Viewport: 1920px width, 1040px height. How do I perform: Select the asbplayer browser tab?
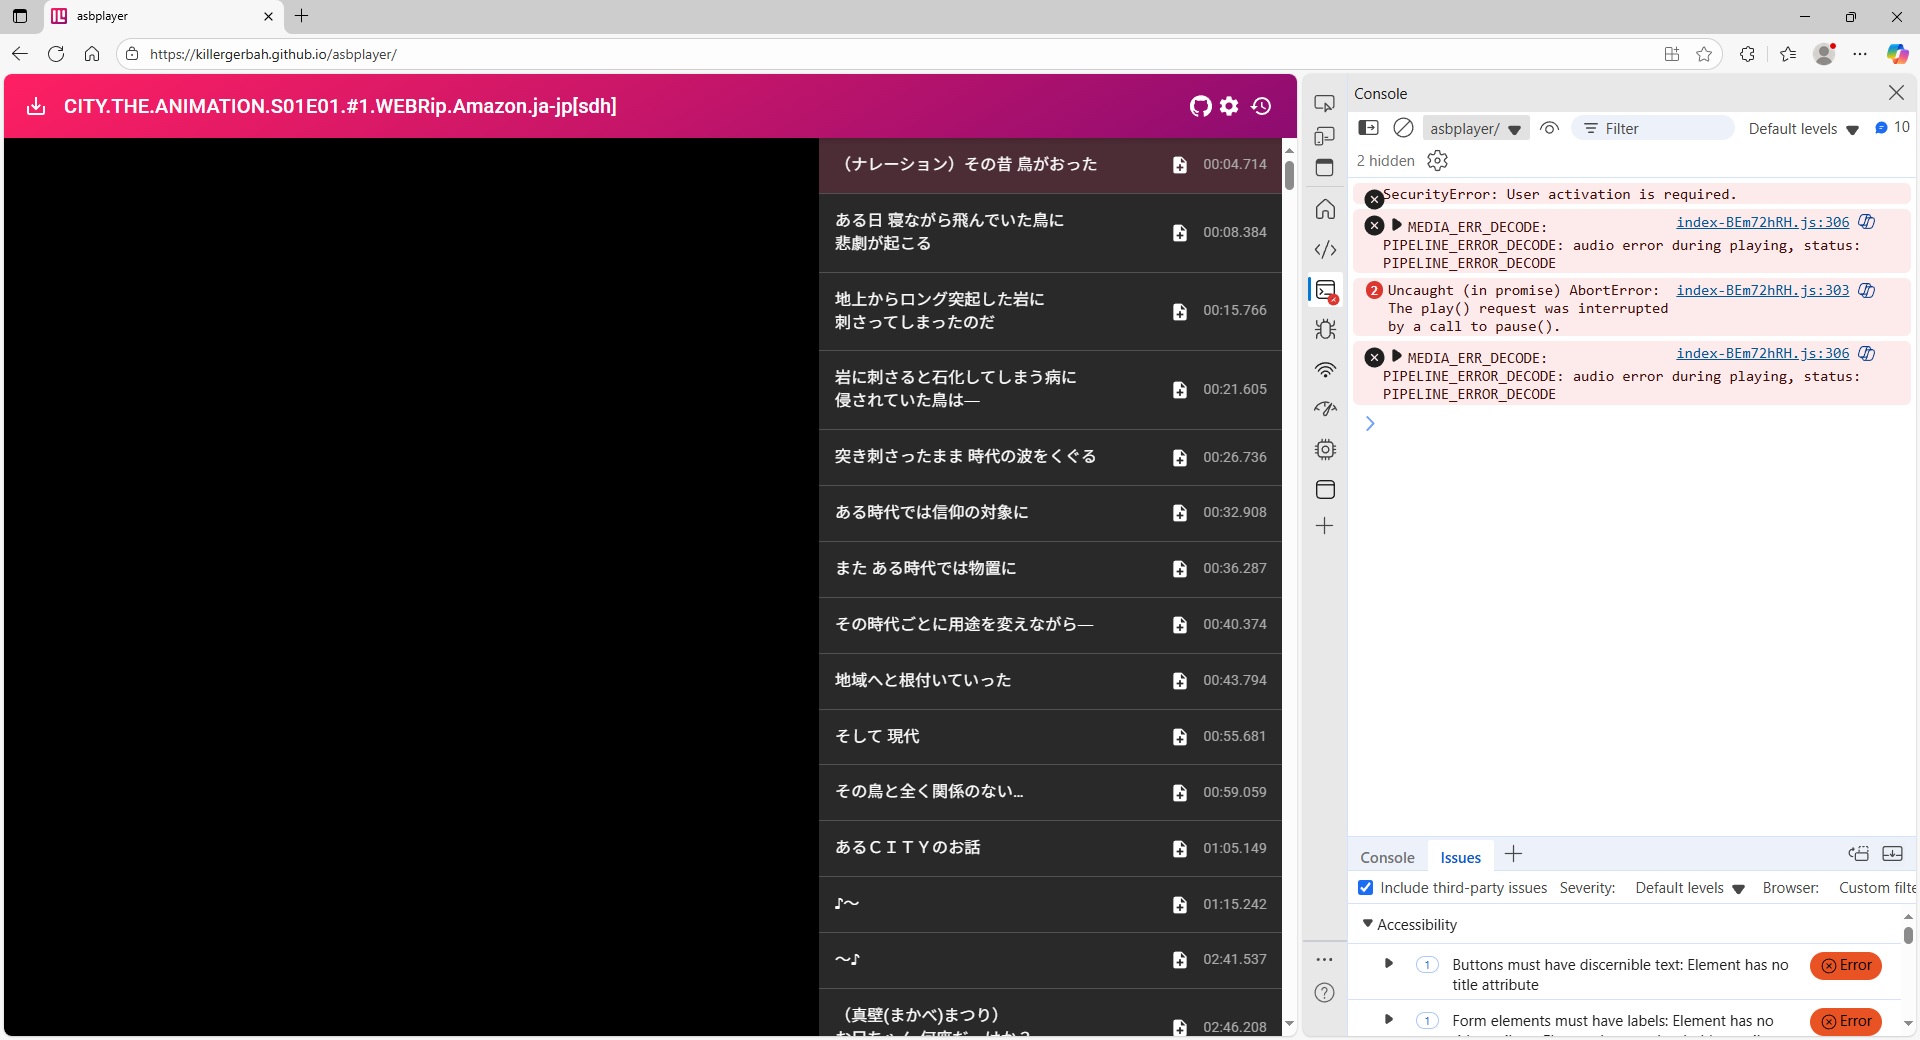click(x=165, y=16)
